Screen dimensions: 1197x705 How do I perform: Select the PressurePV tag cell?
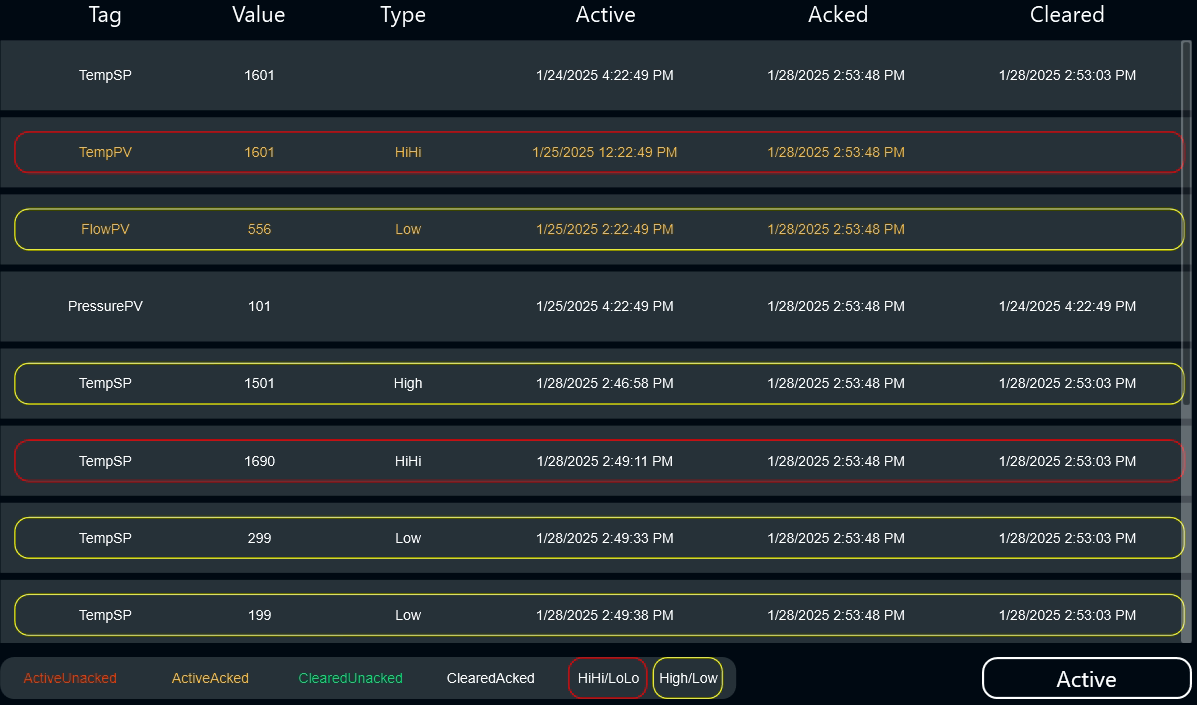point(105,307)
